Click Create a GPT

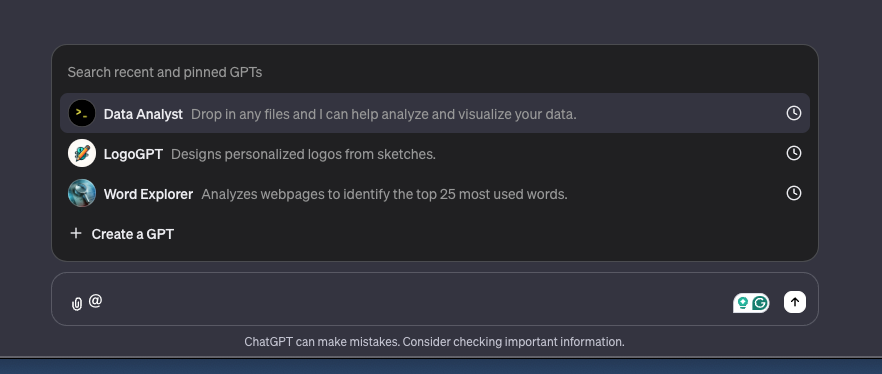[133, 234]
